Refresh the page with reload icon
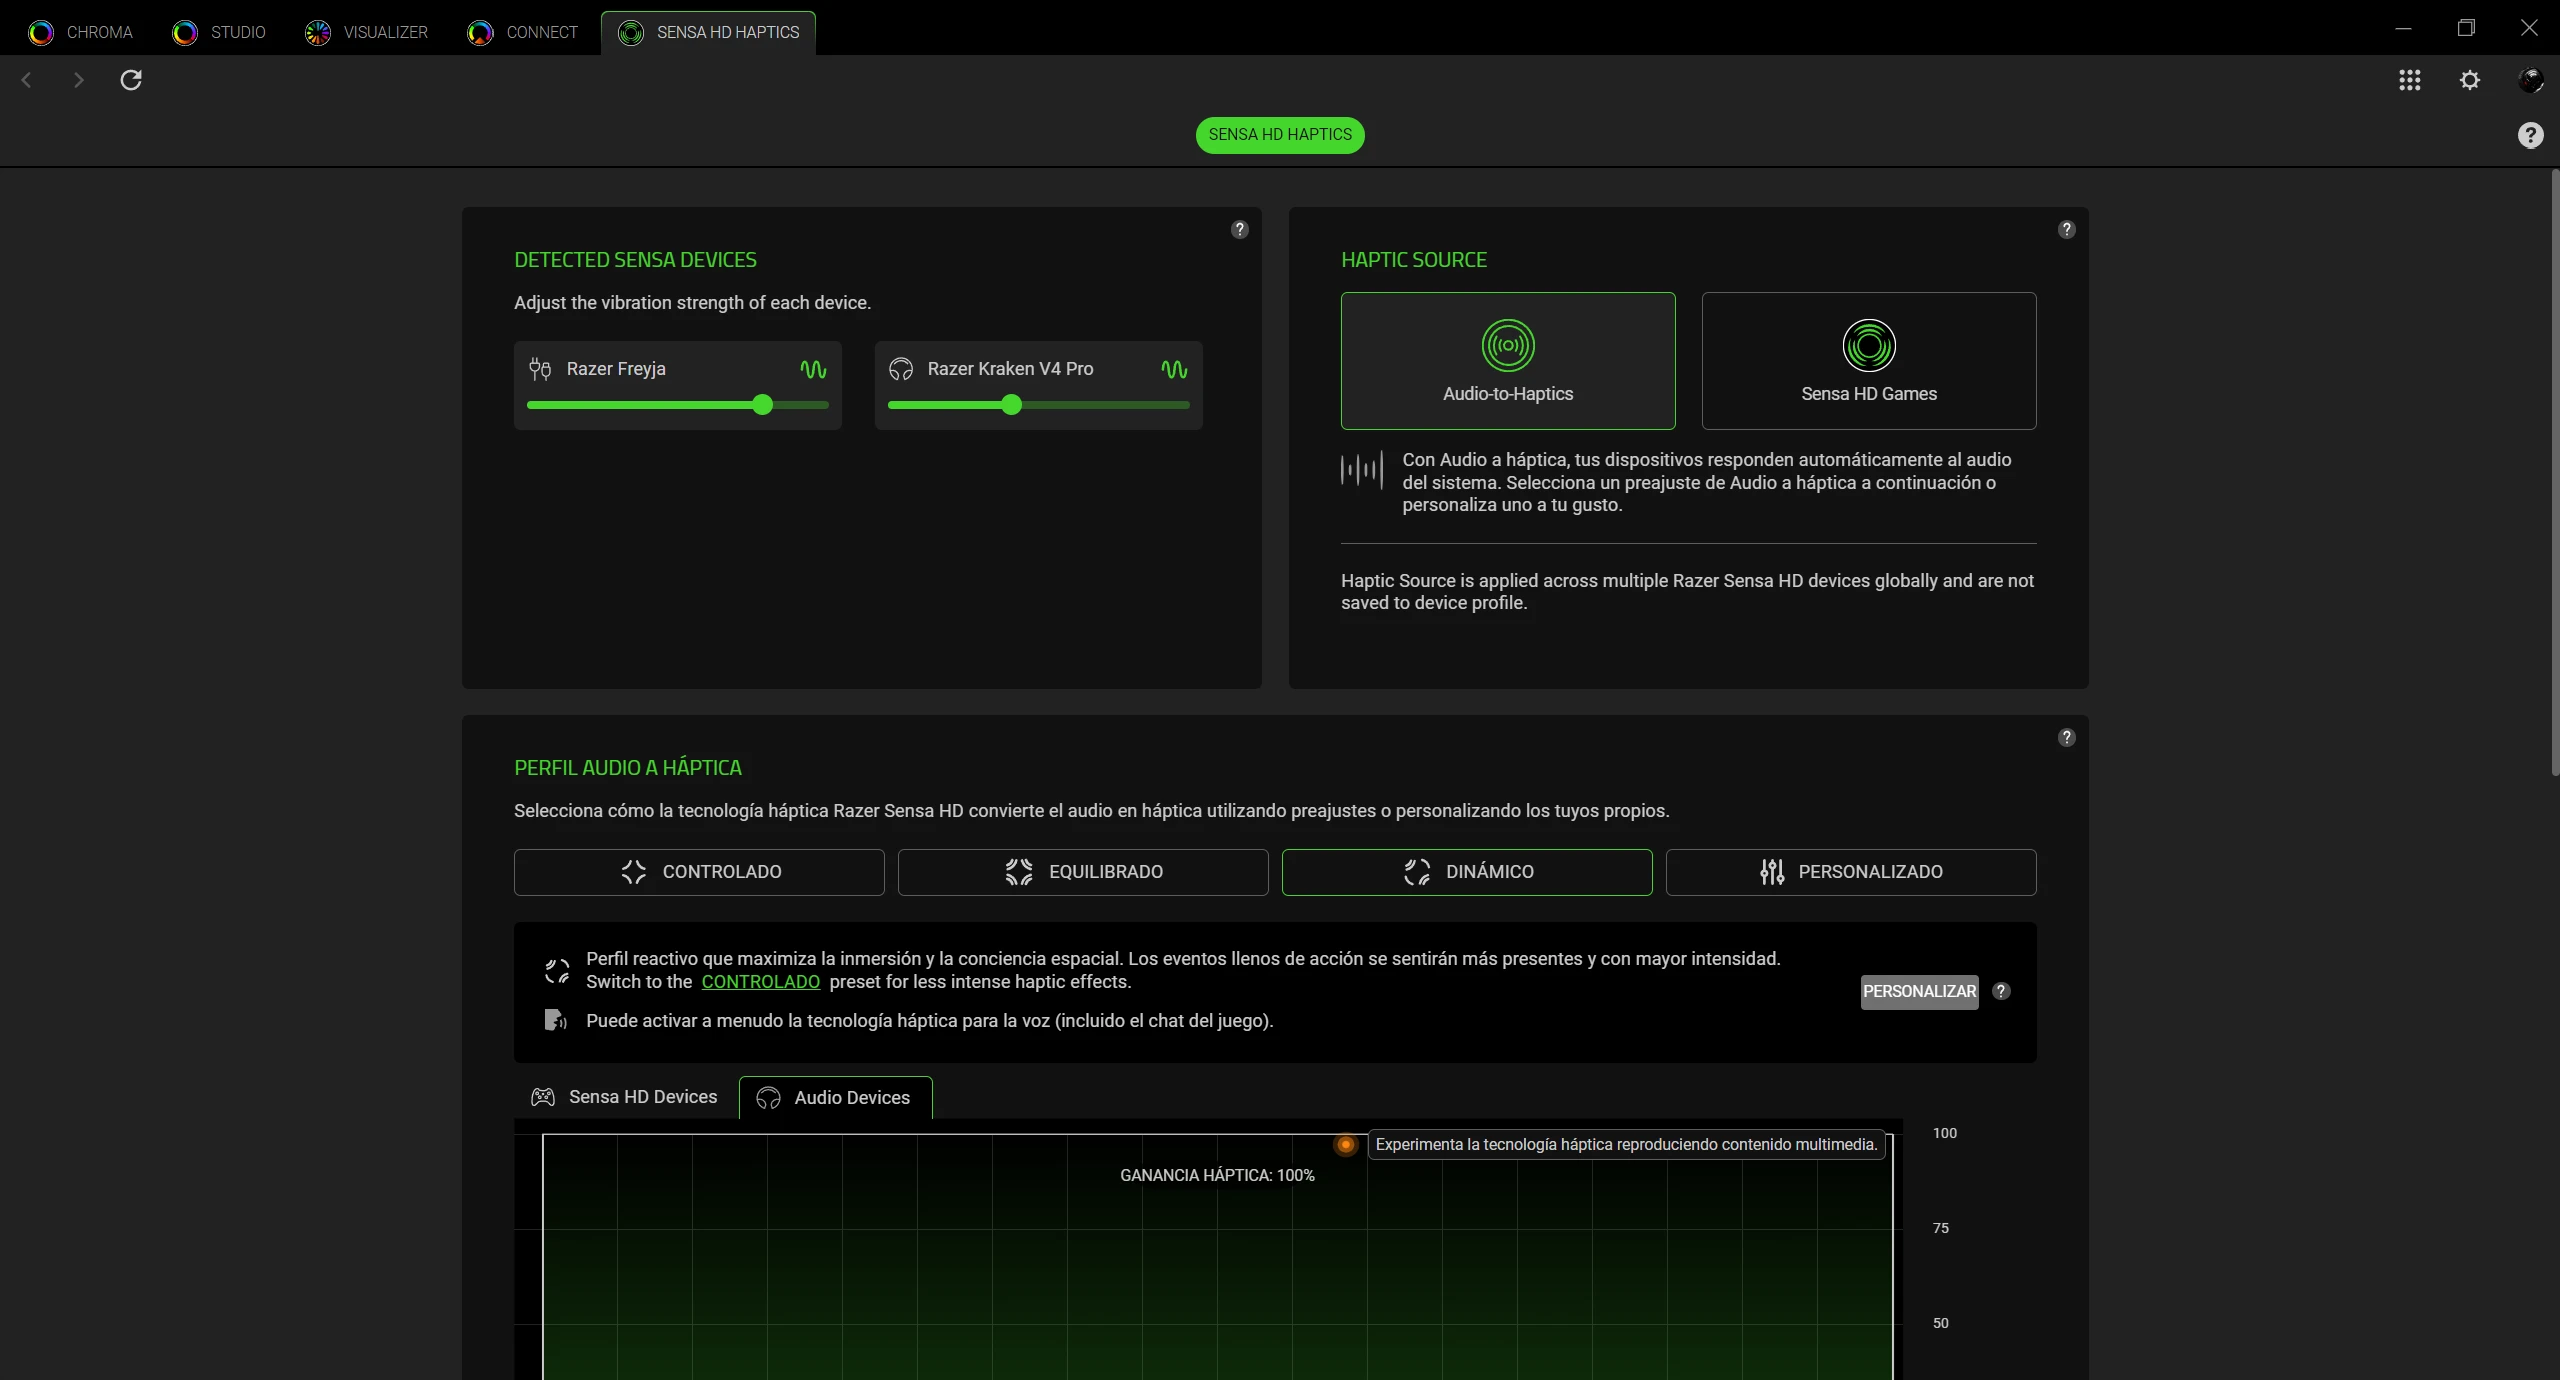2560x1380 pixels. point(131,80)
